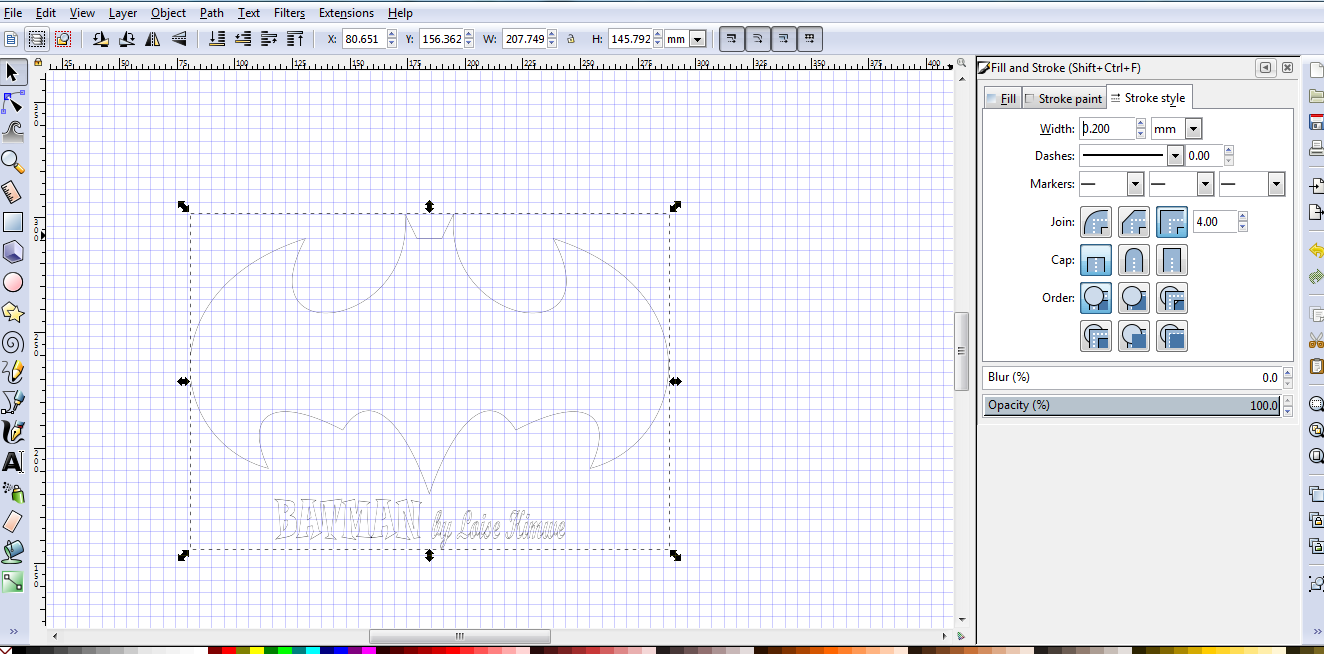The image size is (1324, 654).
Task: Toggle scaling rounded rectangle corners
Action: (x=758, y=39)
